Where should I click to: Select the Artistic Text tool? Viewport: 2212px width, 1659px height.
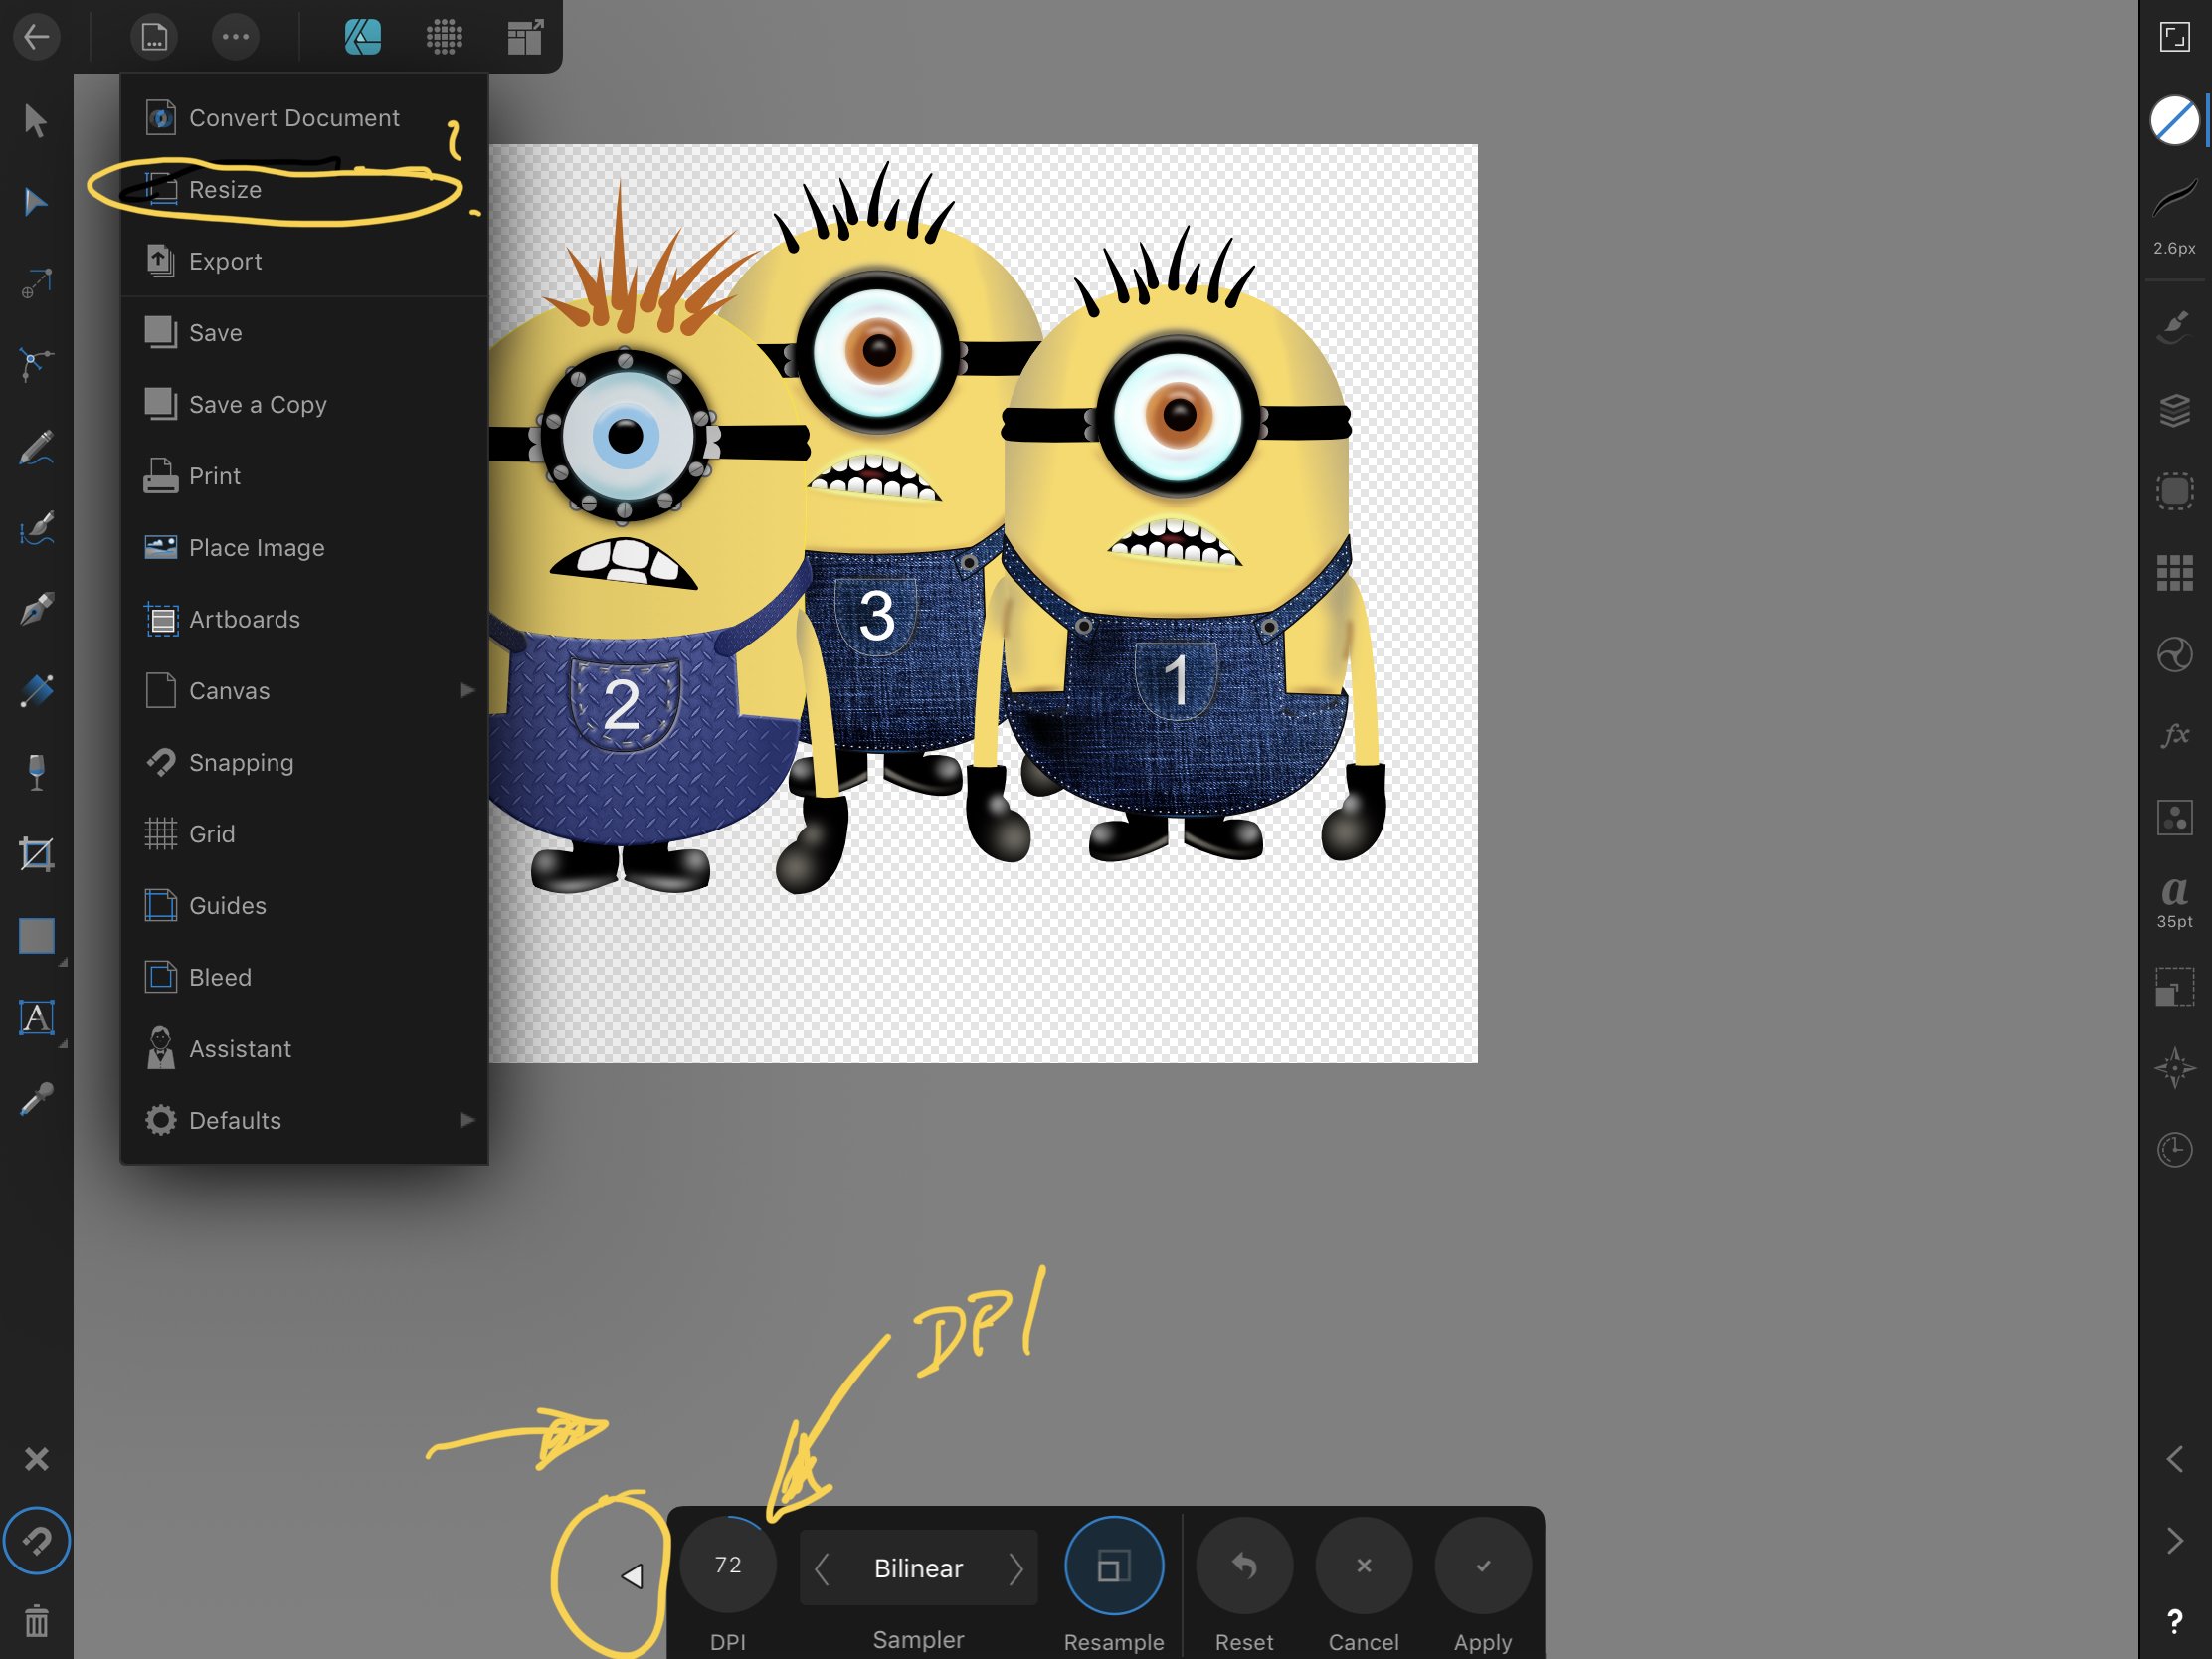[x=36, y=1018]
